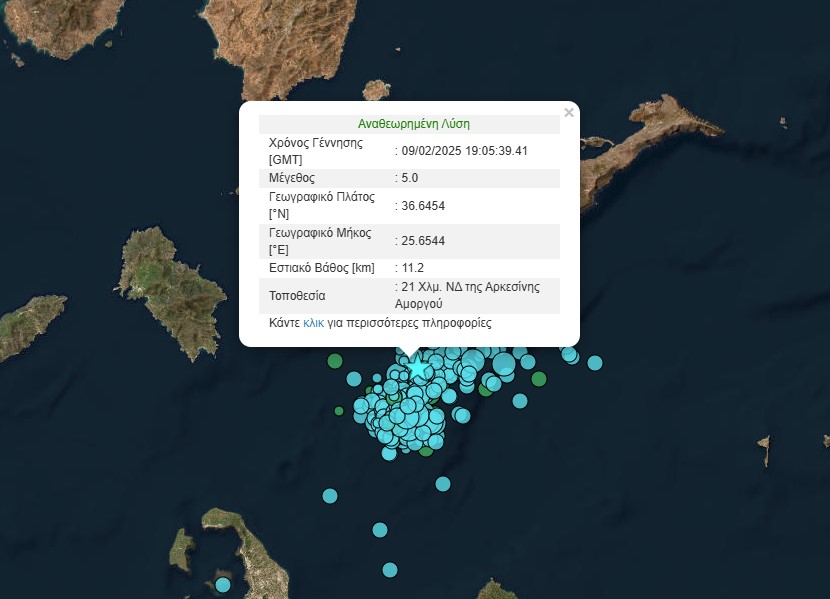Select the cyan star epicenter marker

(417, 369)
